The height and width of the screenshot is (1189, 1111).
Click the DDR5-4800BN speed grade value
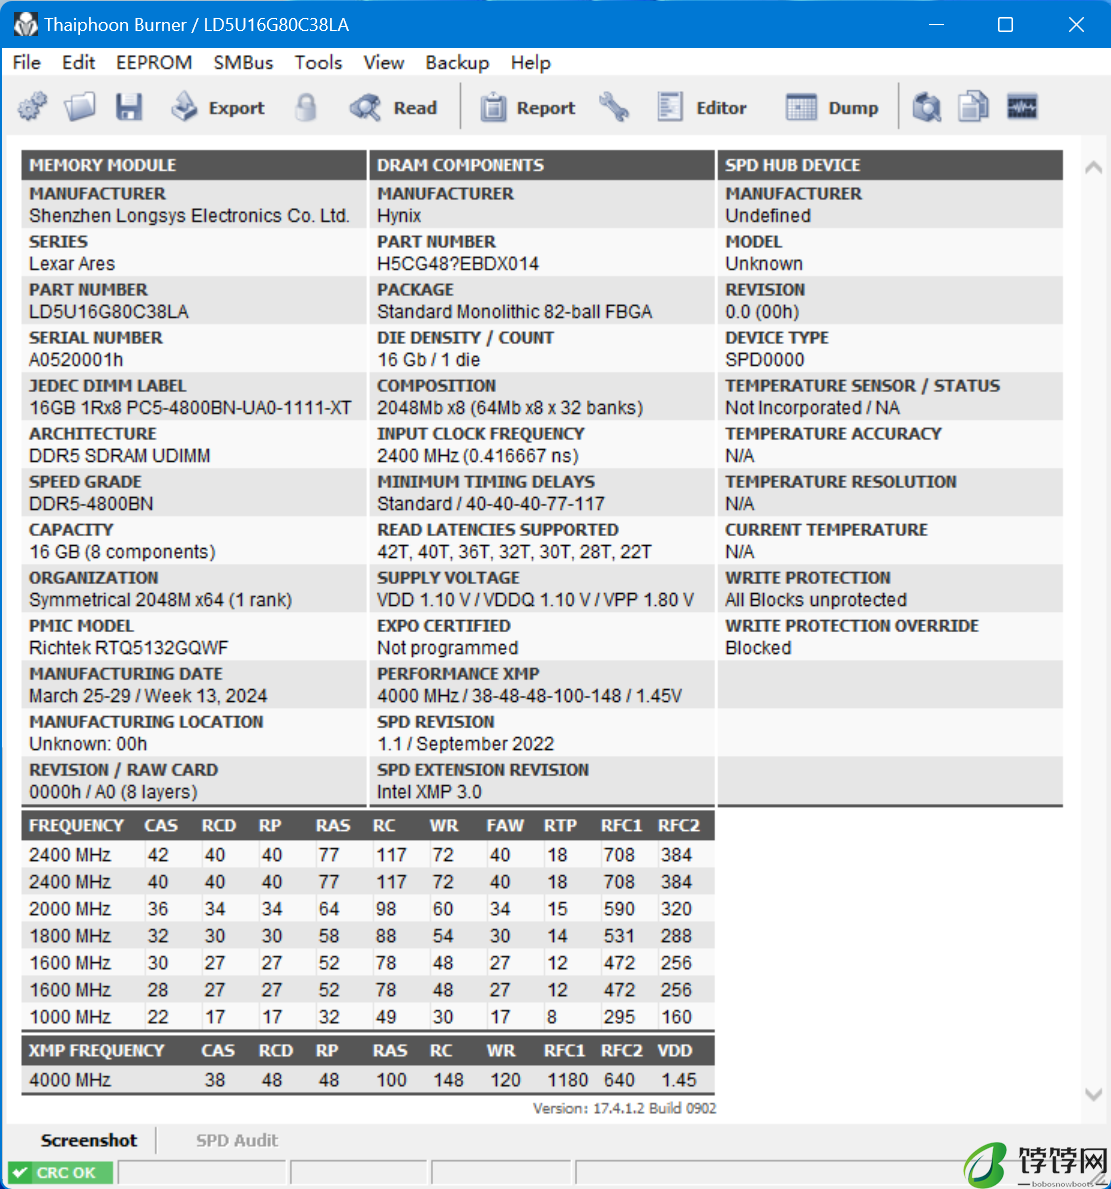pyautogui.click(x=91, y=504)
